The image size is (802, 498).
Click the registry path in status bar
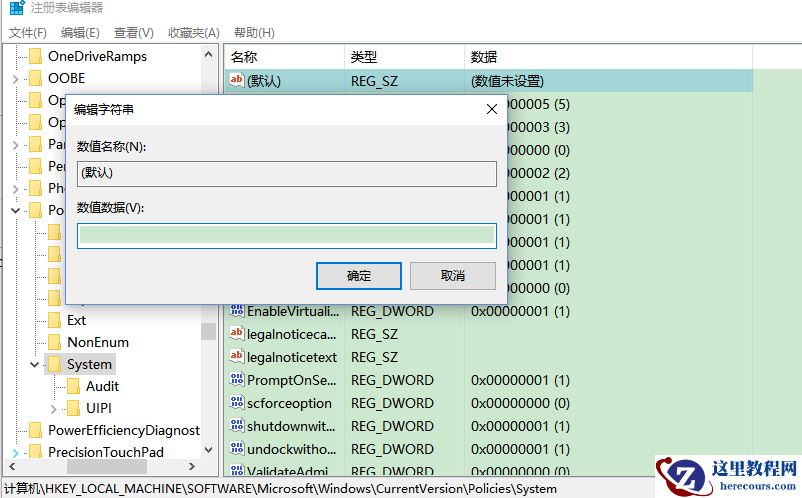coord(280,489)
